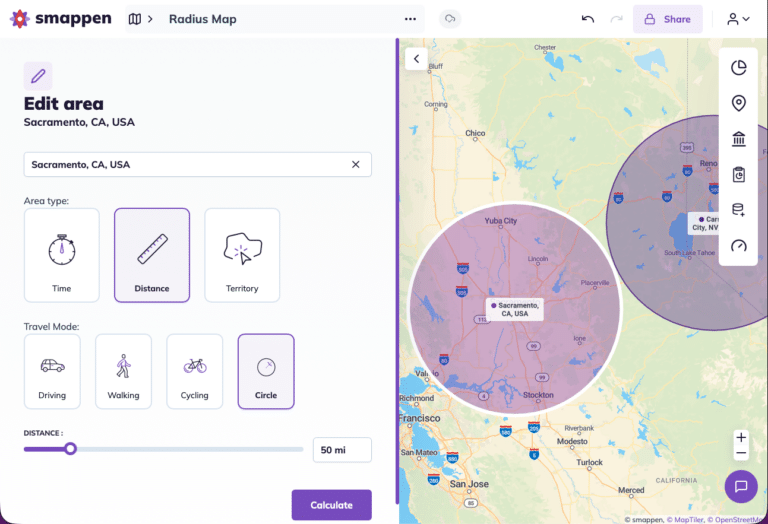Choose Walking travel mode
The height and width of the screenshot is (524, 768).
(123, 372)
